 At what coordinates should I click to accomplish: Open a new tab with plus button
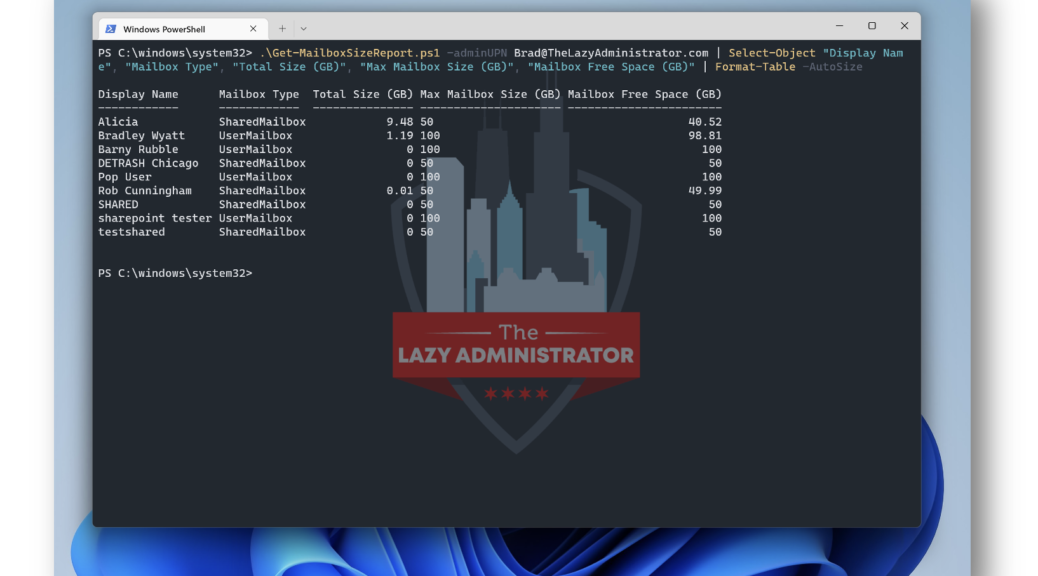pos(282,28)
